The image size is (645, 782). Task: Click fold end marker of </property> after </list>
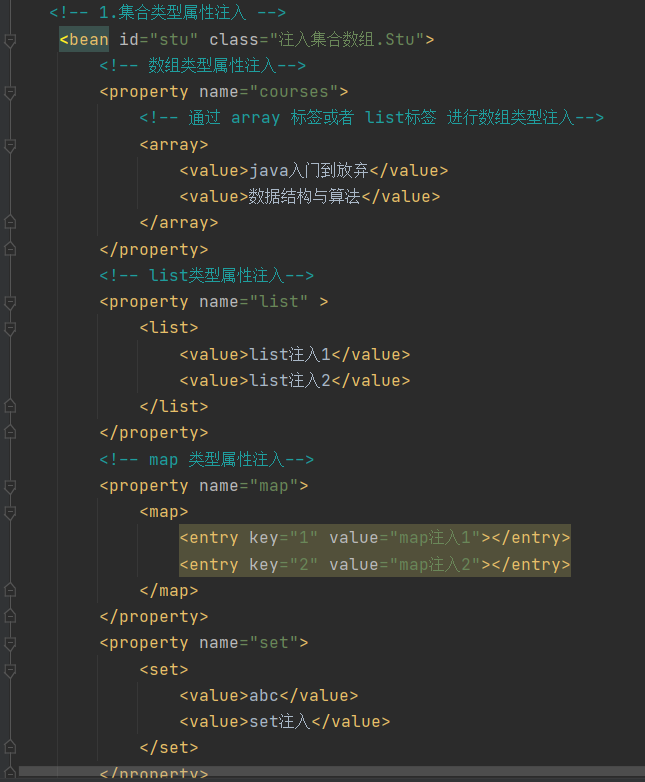10,432
